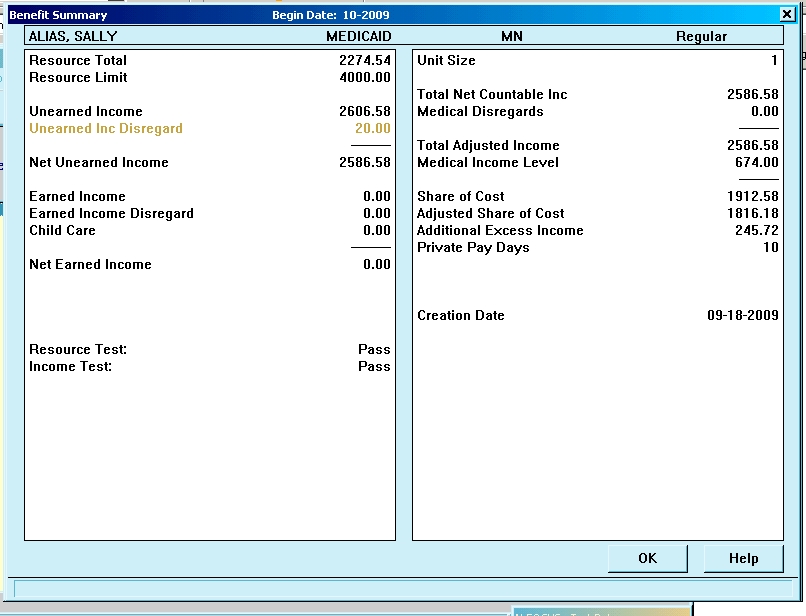Click the OK button
The image size is (806, 616).
coord(647,558)
